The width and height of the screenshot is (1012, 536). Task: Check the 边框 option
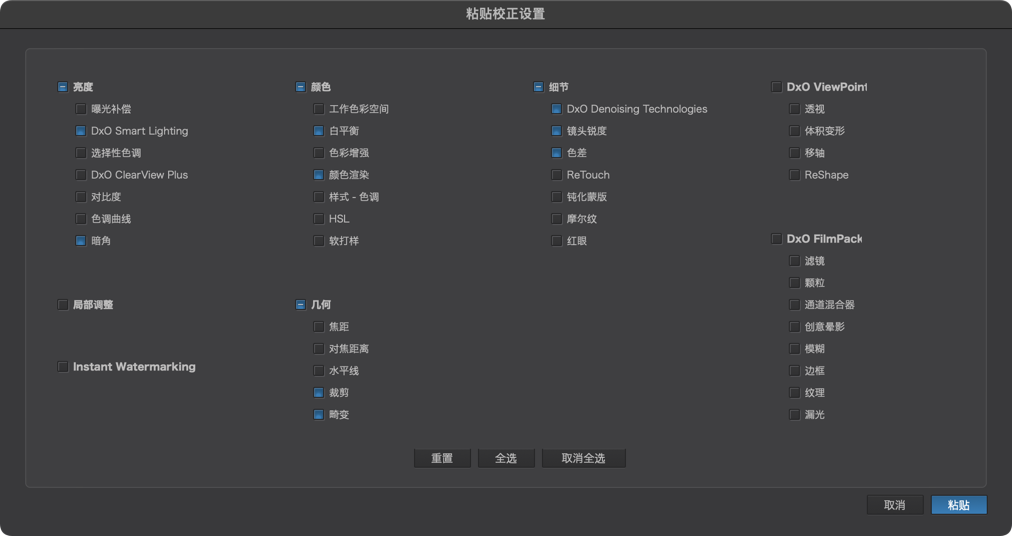tap(794, 371)
